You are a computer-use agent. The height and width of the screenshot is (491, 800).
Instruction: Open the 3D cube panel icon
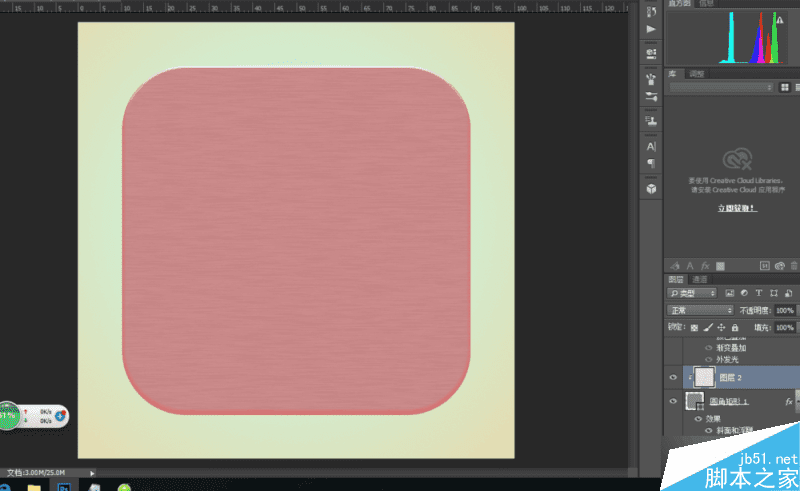pyautogui.click(x=651, y=189)
